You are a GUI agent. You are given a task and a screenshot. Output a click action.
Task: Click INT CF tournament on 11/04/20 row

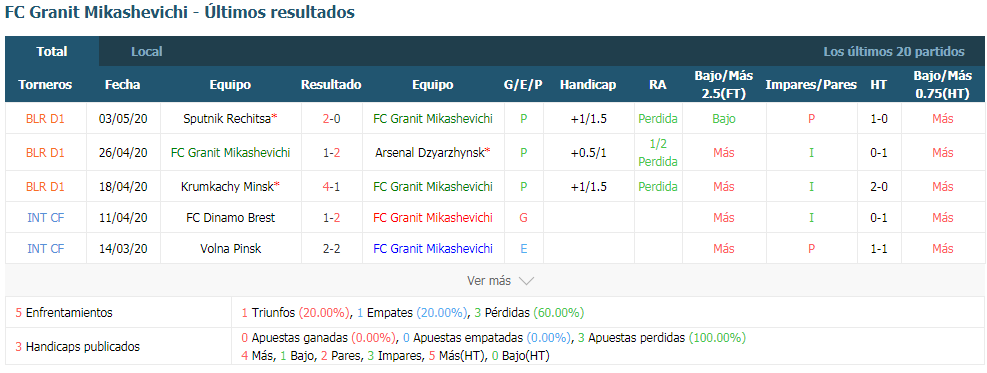pyautogui.click(x=45, y=218)
